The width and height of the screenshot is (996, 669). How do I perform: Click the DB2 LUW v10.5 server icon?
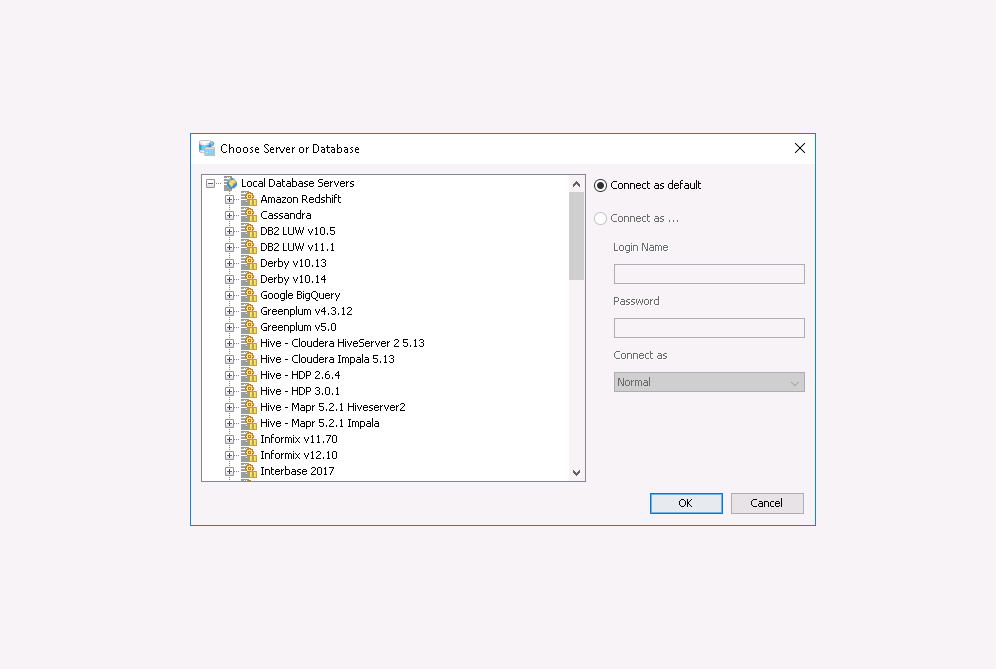249,231
